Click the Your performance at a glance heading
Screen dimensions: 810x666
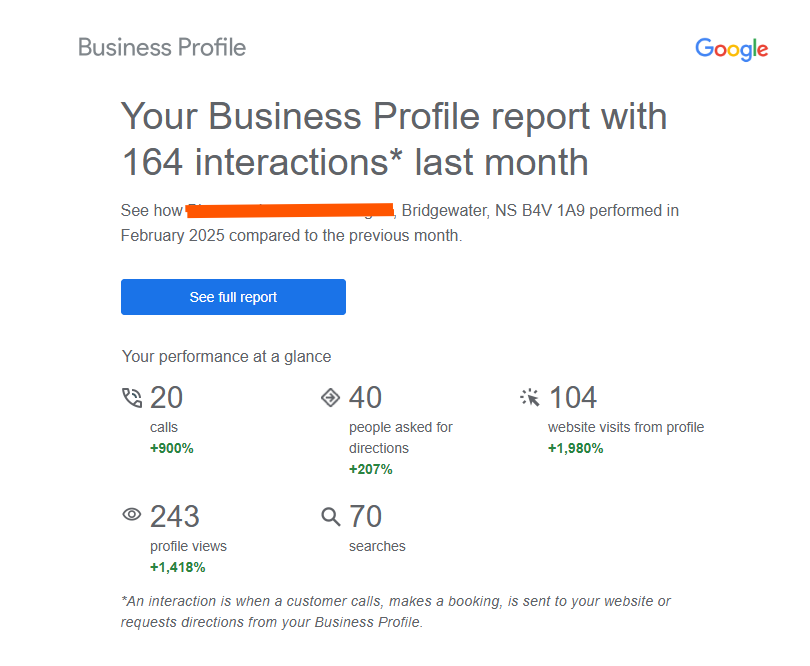[x=226, y=357]
